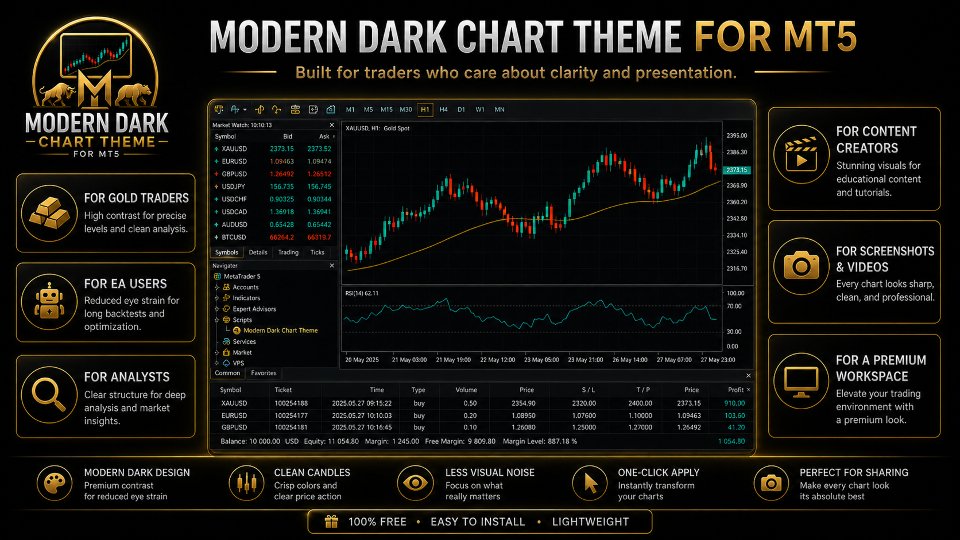960x540 pixels.
Task: Expand the VPS node in Navigator
Action: tap(217, 363)
